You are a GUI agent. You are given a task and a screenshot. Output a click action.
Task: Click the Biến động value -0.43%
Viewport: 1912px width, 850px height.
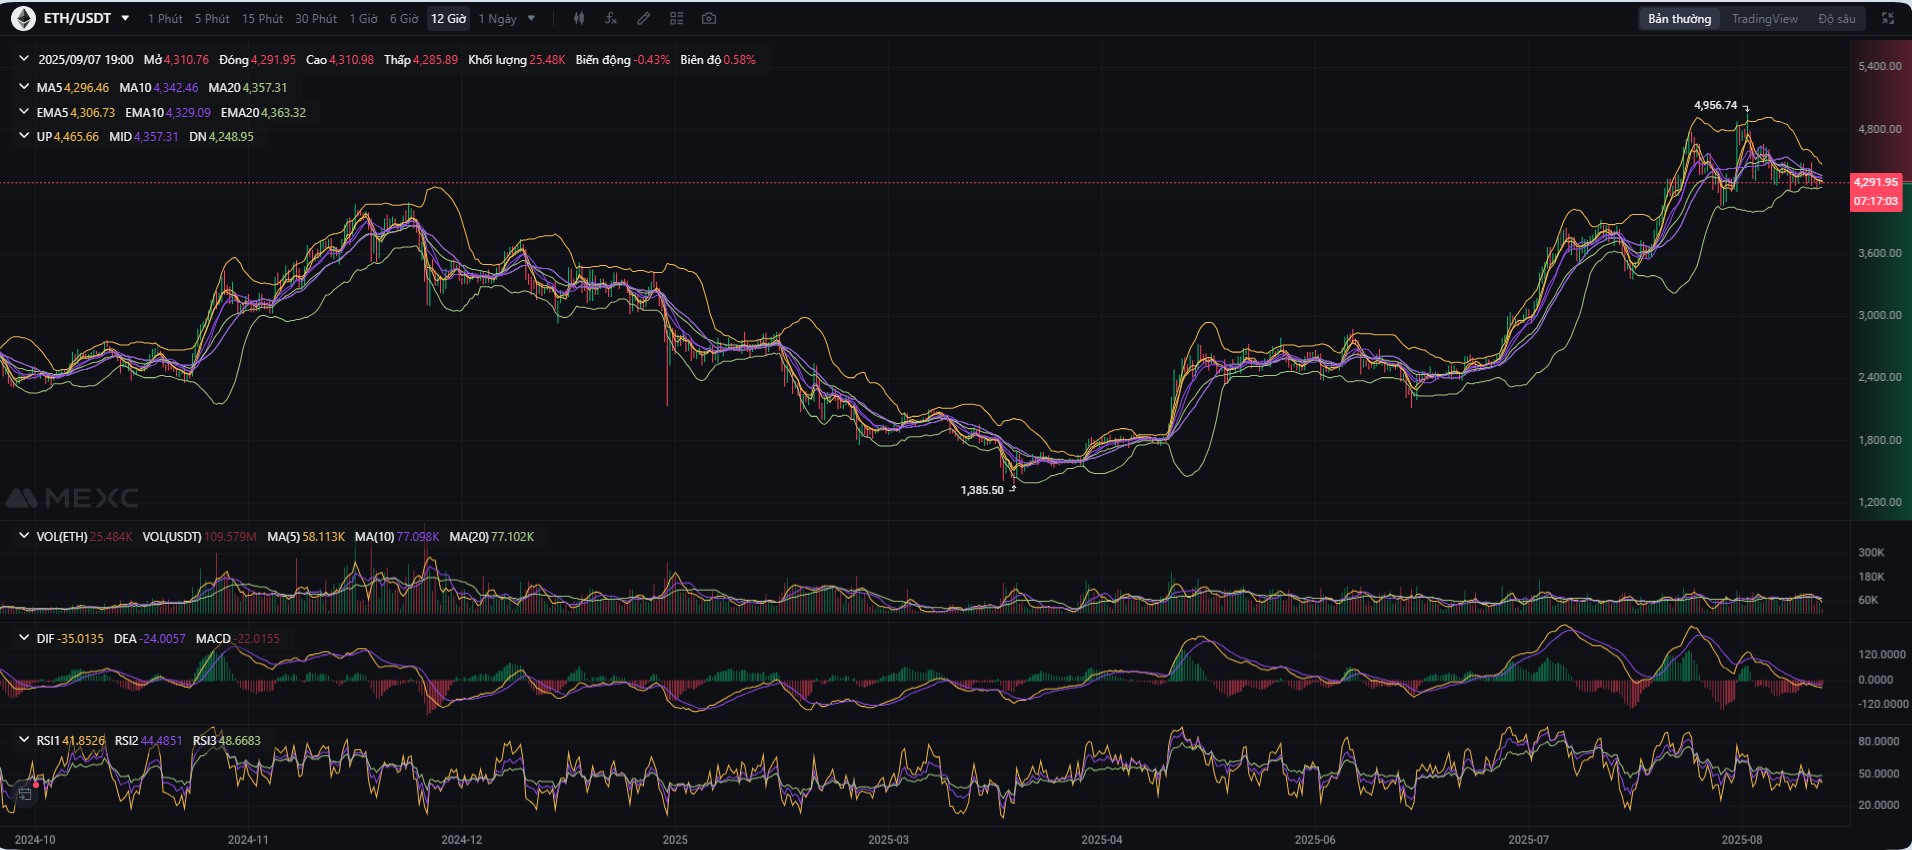tap(652, 59)
